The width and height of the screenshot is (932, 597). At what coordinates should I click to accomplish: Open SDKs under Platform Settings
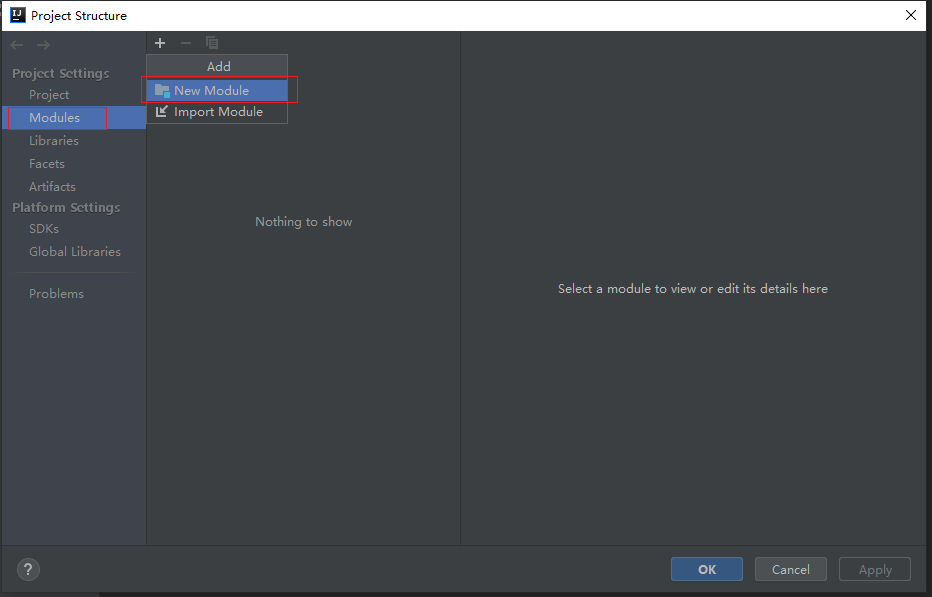tap(44, 229)
